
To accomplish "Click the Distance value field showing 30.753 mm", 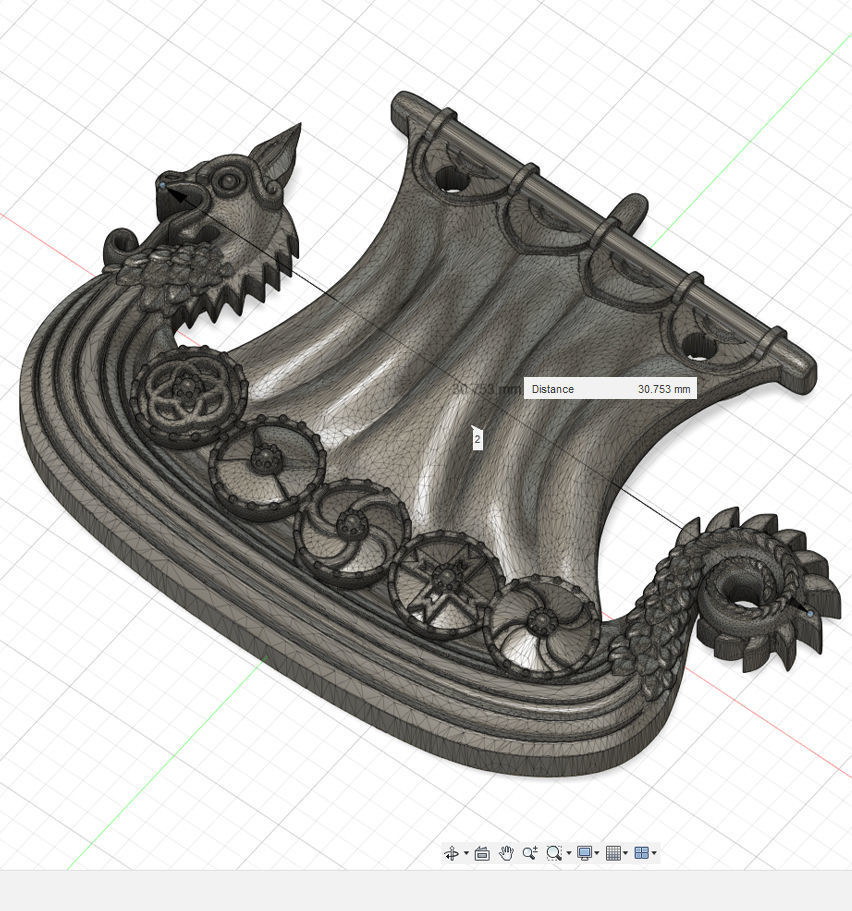I will pos(663,388).
